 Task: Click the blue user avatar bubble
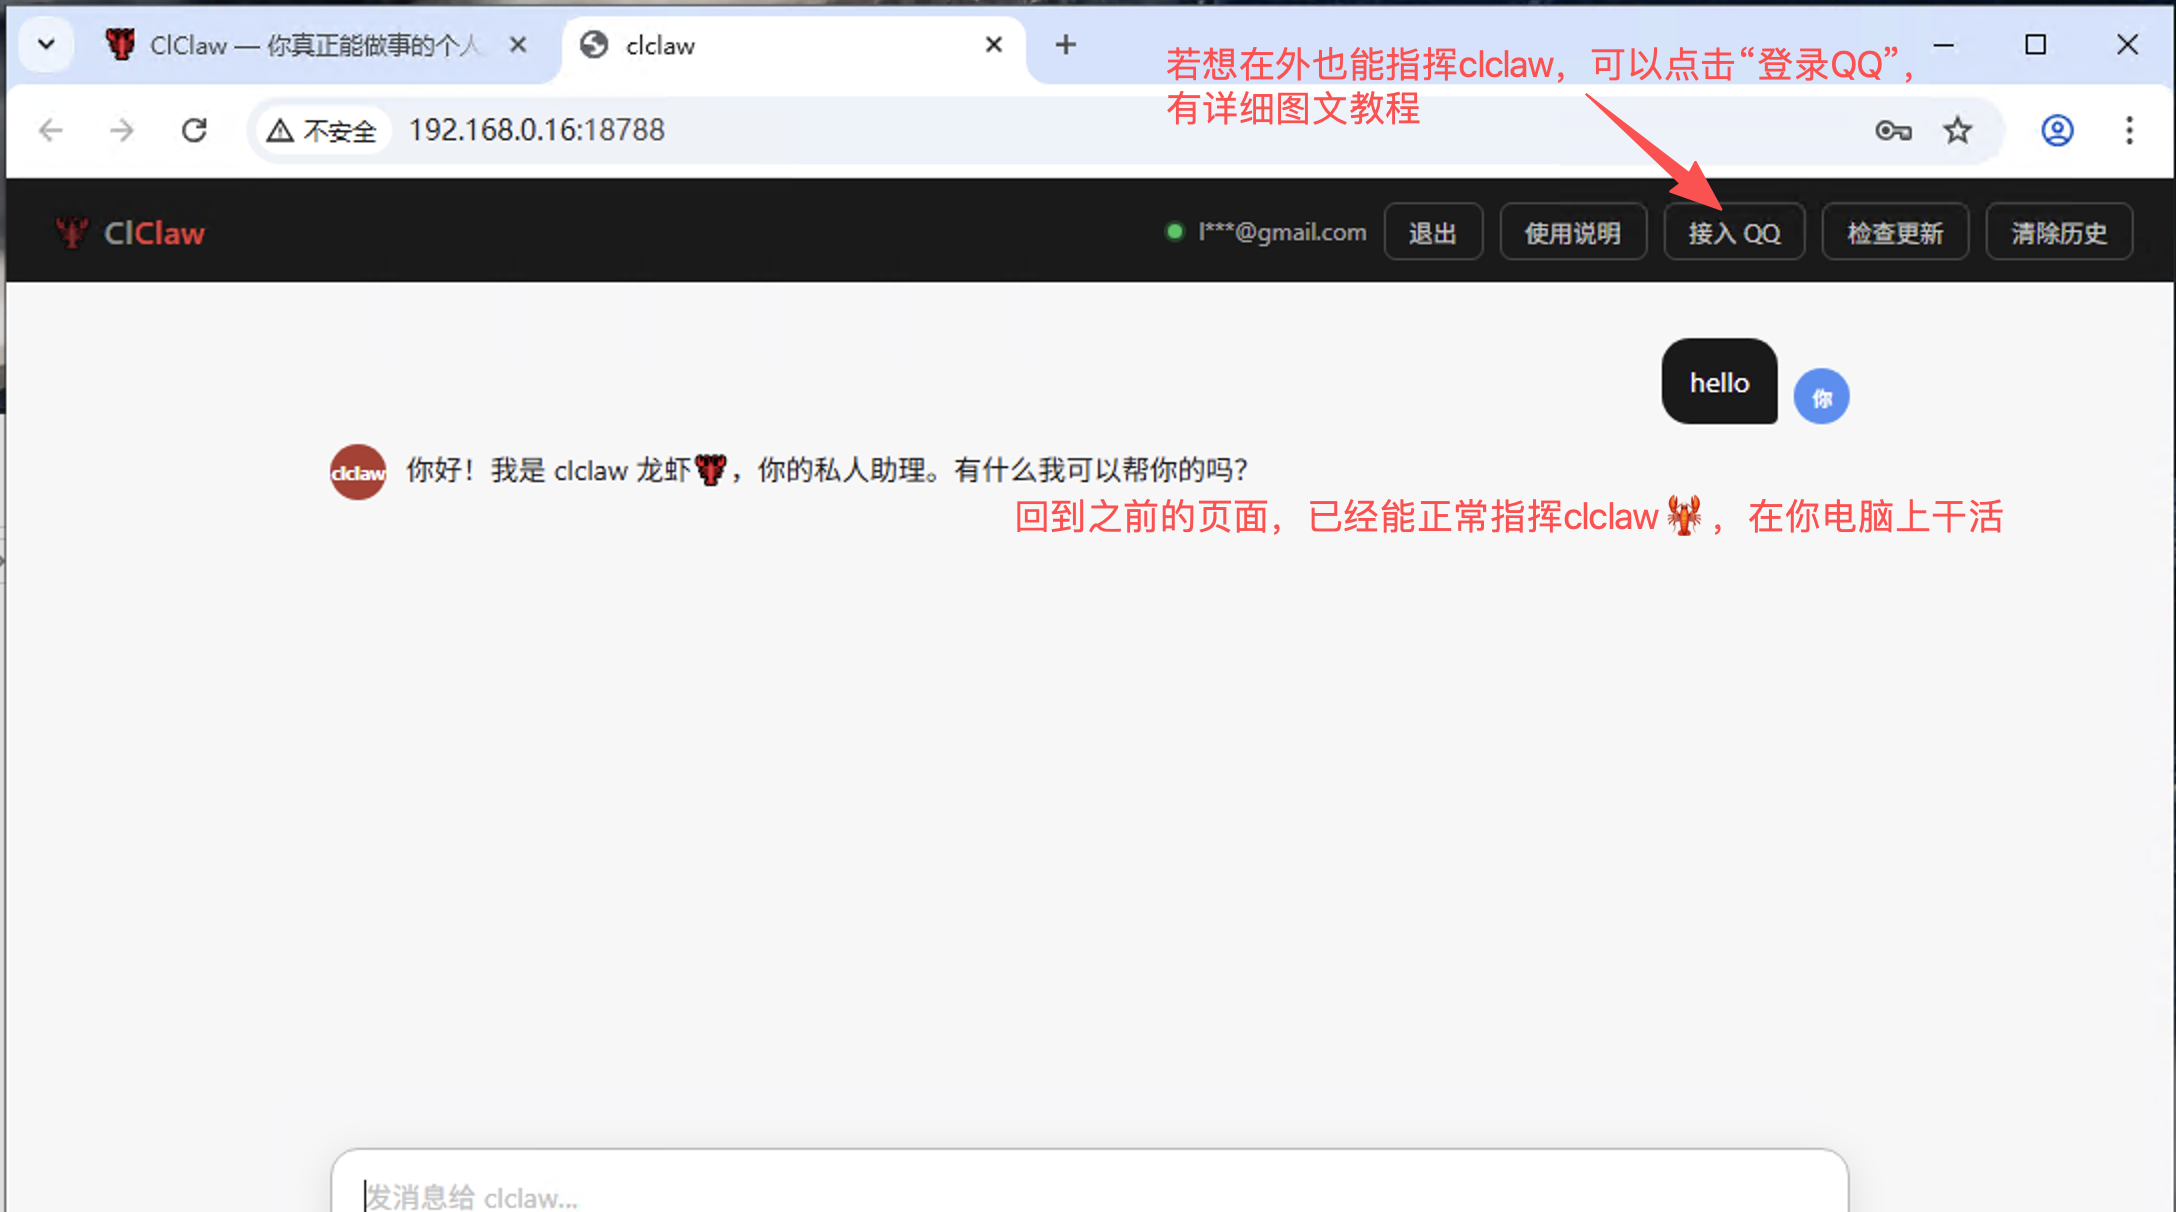pos(1821,397)
